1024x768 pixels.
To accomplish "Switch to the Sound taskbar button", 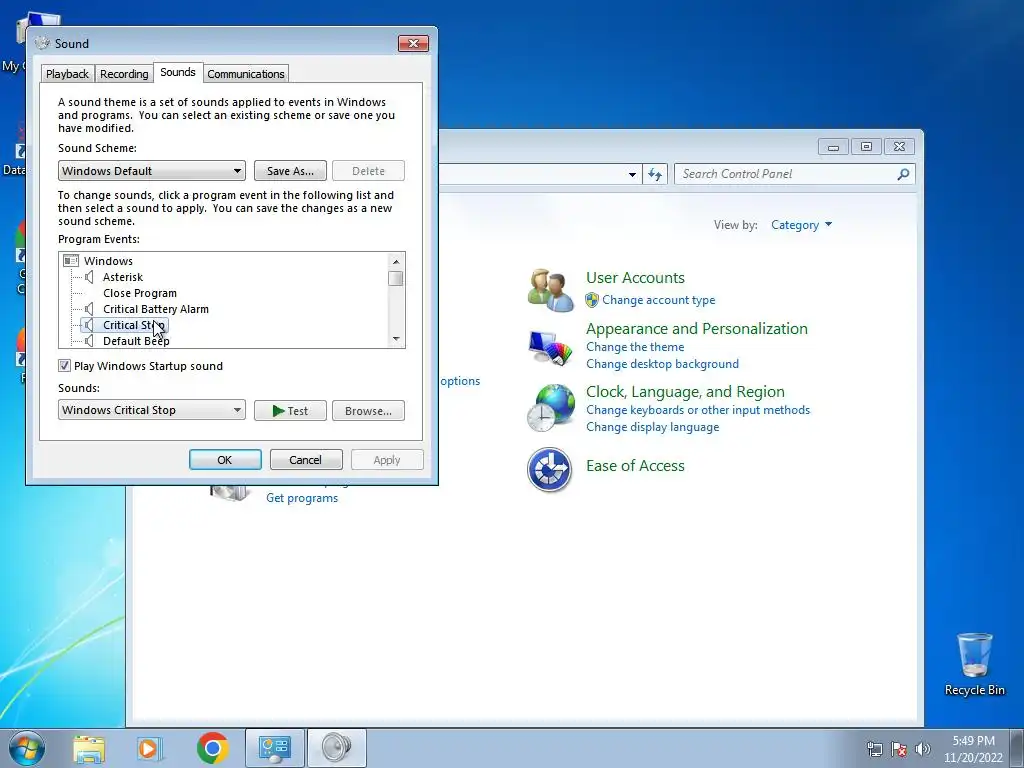I will 336,748.
